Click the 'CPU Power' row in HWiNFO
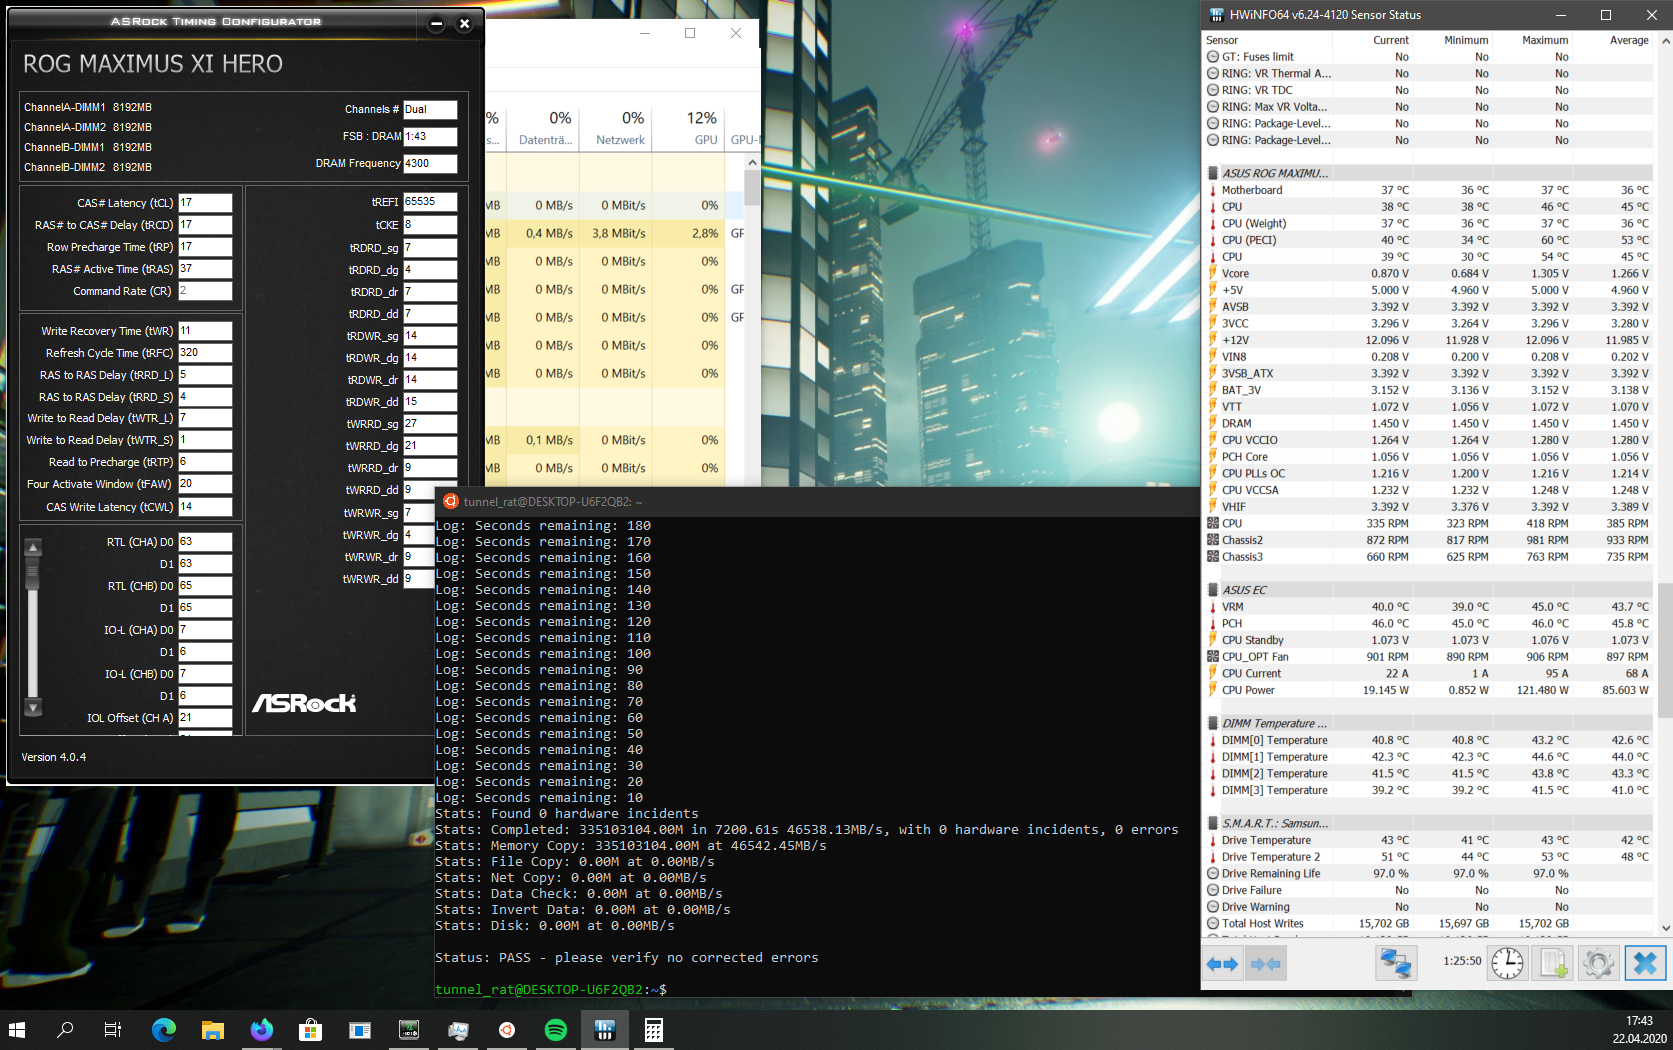This screenshot has width=1673, height=1050. pos(1429,690)
